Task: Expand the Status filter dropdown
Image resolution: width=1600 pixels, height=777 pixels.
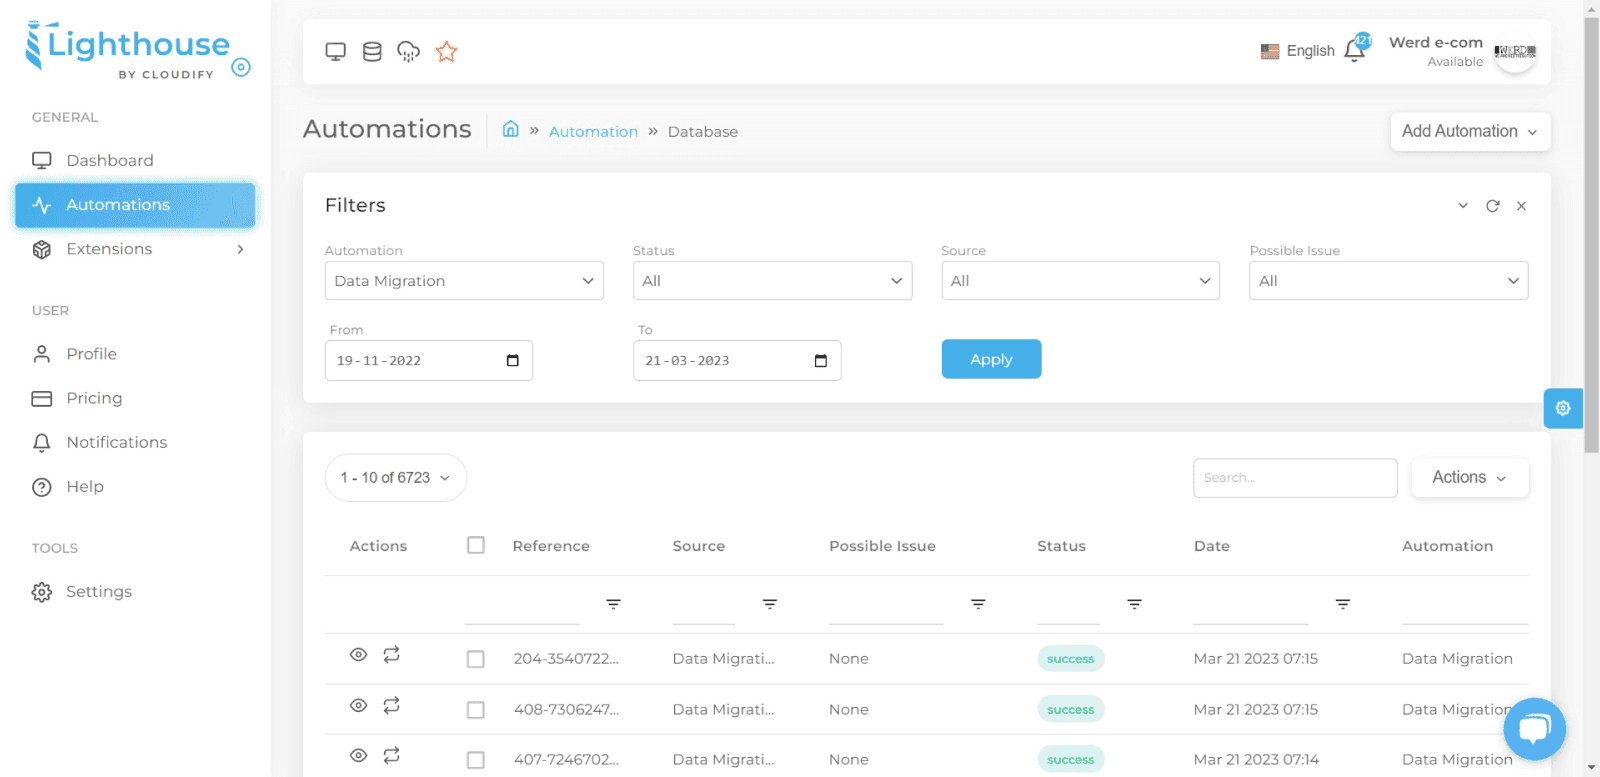Action: click(x=772, y=281)
